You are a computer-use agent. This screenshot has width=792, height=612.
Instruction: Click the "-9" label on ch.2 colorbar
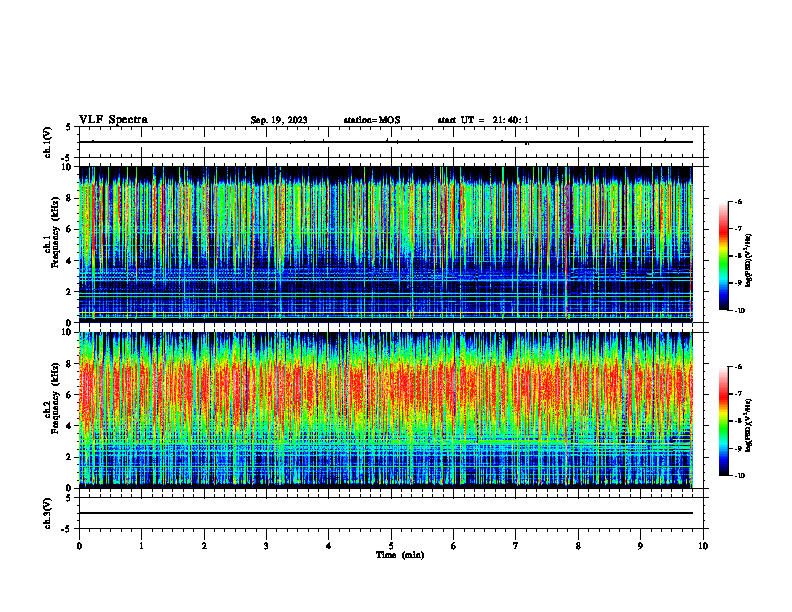pyautogui.click(x=738, y=448)
